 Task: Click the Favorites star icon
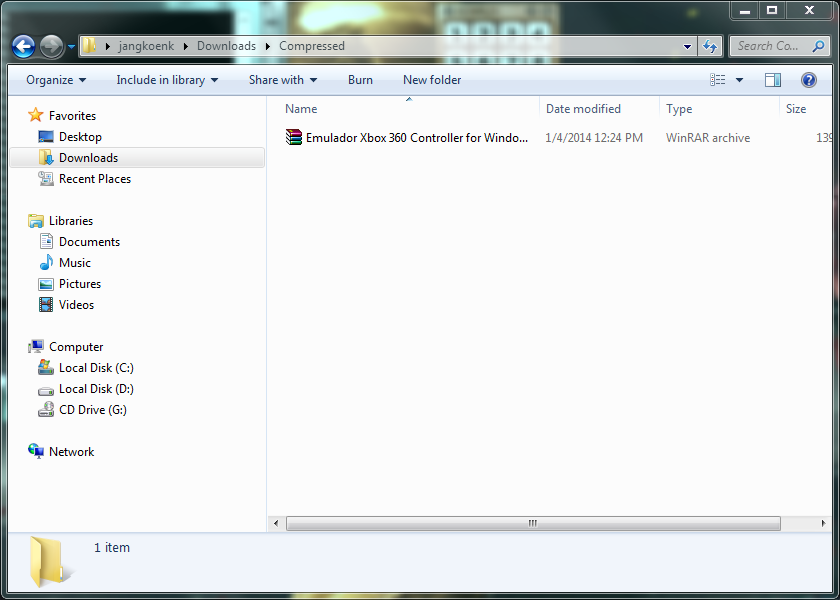(x=36, y=115)
